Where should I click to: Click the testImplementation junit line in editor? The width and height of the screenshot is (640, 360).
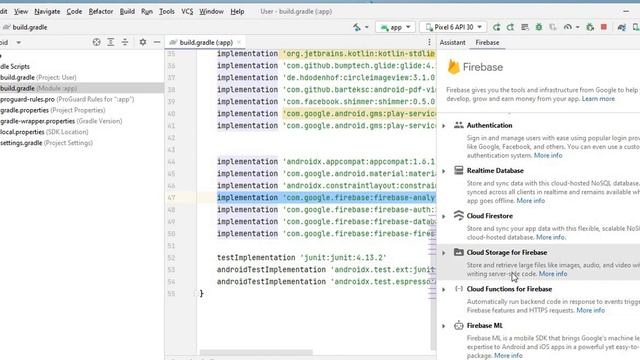point(301,258)
